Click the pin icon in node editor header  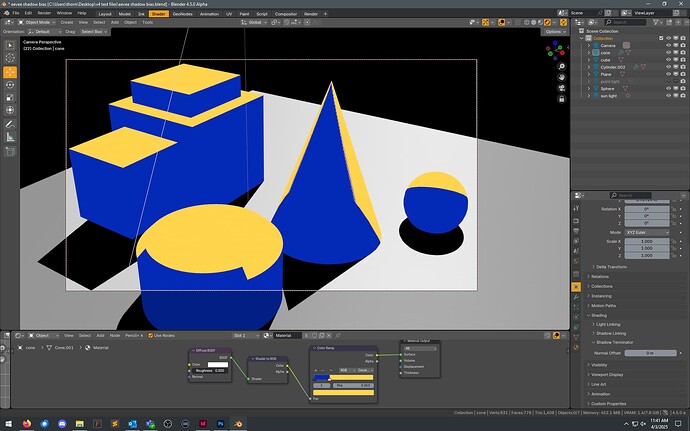coord(338,335)
